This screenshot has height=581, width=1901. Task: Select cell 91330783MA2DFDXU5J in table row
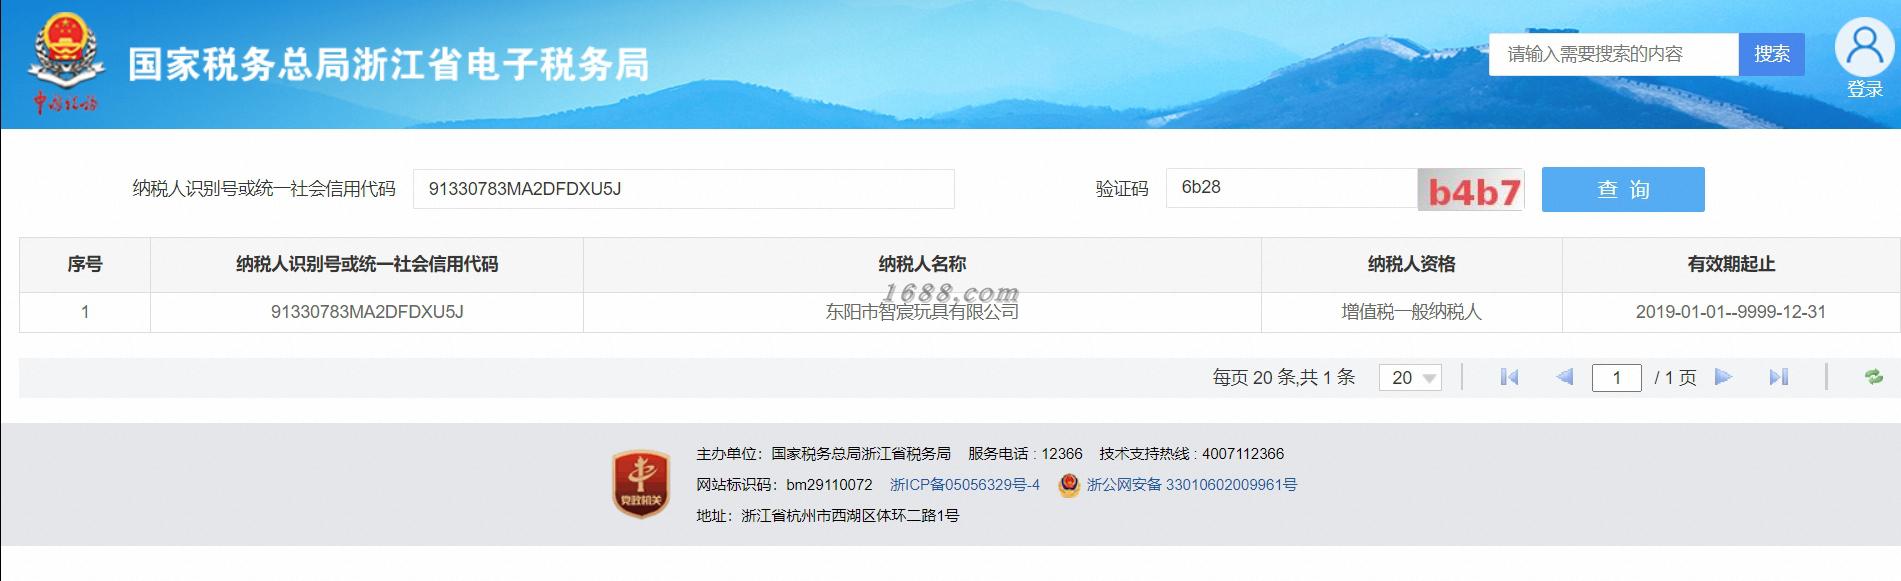click(x=367, y=312)
